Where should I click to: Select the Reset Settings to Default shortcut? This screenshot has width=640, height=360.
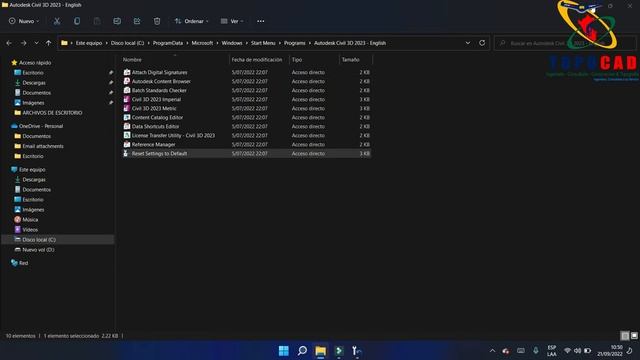(x=247, y=153)
